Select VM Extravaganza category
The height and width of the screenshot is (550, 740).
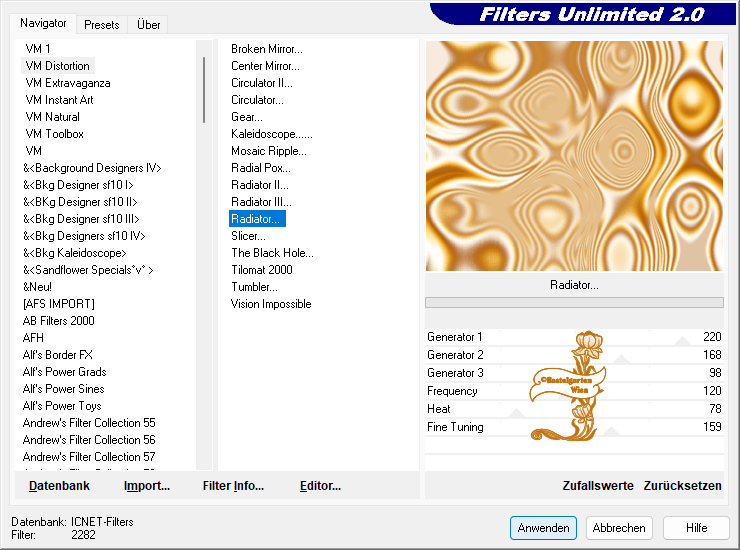68,83
